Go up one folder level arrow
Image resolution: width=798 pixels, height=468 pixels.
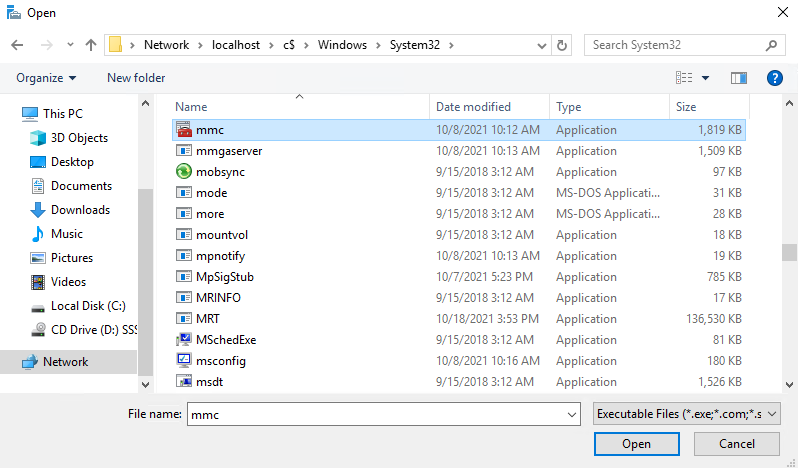pyautogui.click(x=91, y=45)
